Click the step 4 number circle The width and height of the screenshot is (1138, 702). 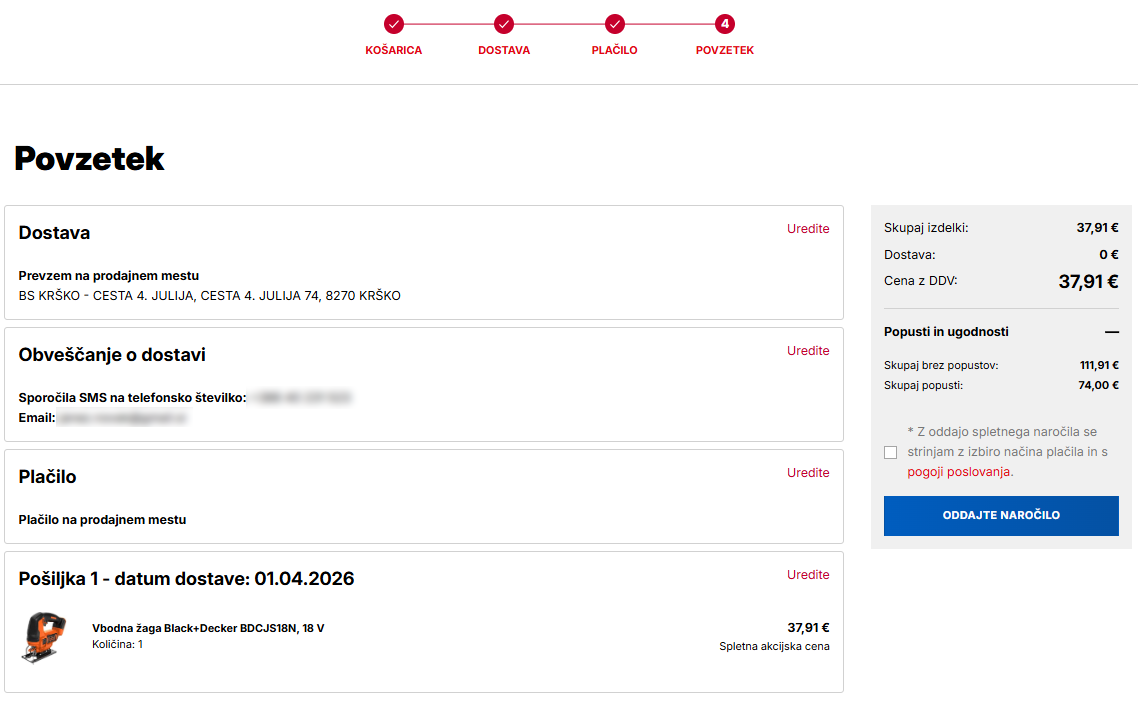pyautogui.click(x=725, y=24)
